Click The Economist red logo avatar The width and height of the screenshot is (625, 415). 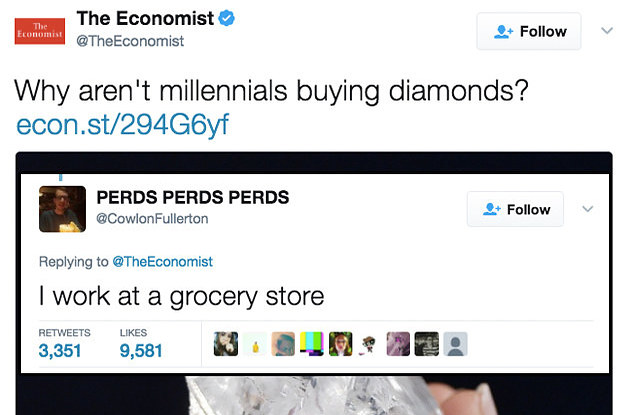40,30
